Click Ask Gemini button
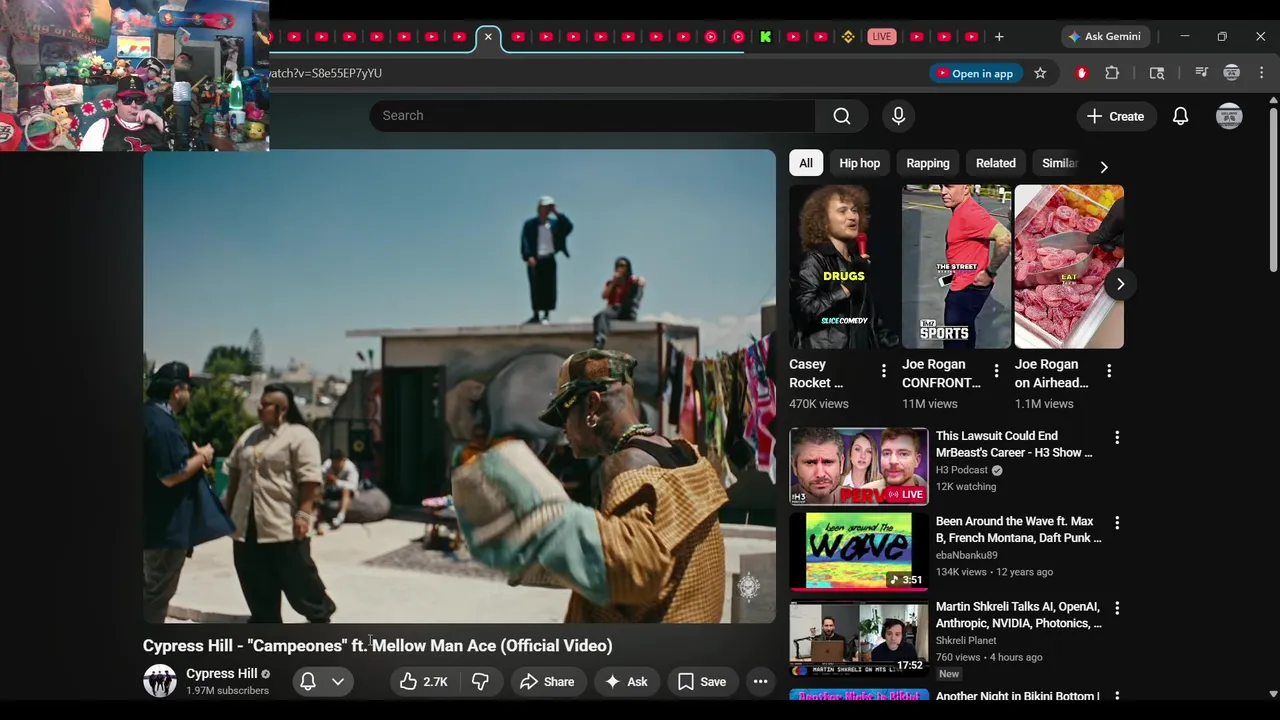 (x=1104, y=37)
